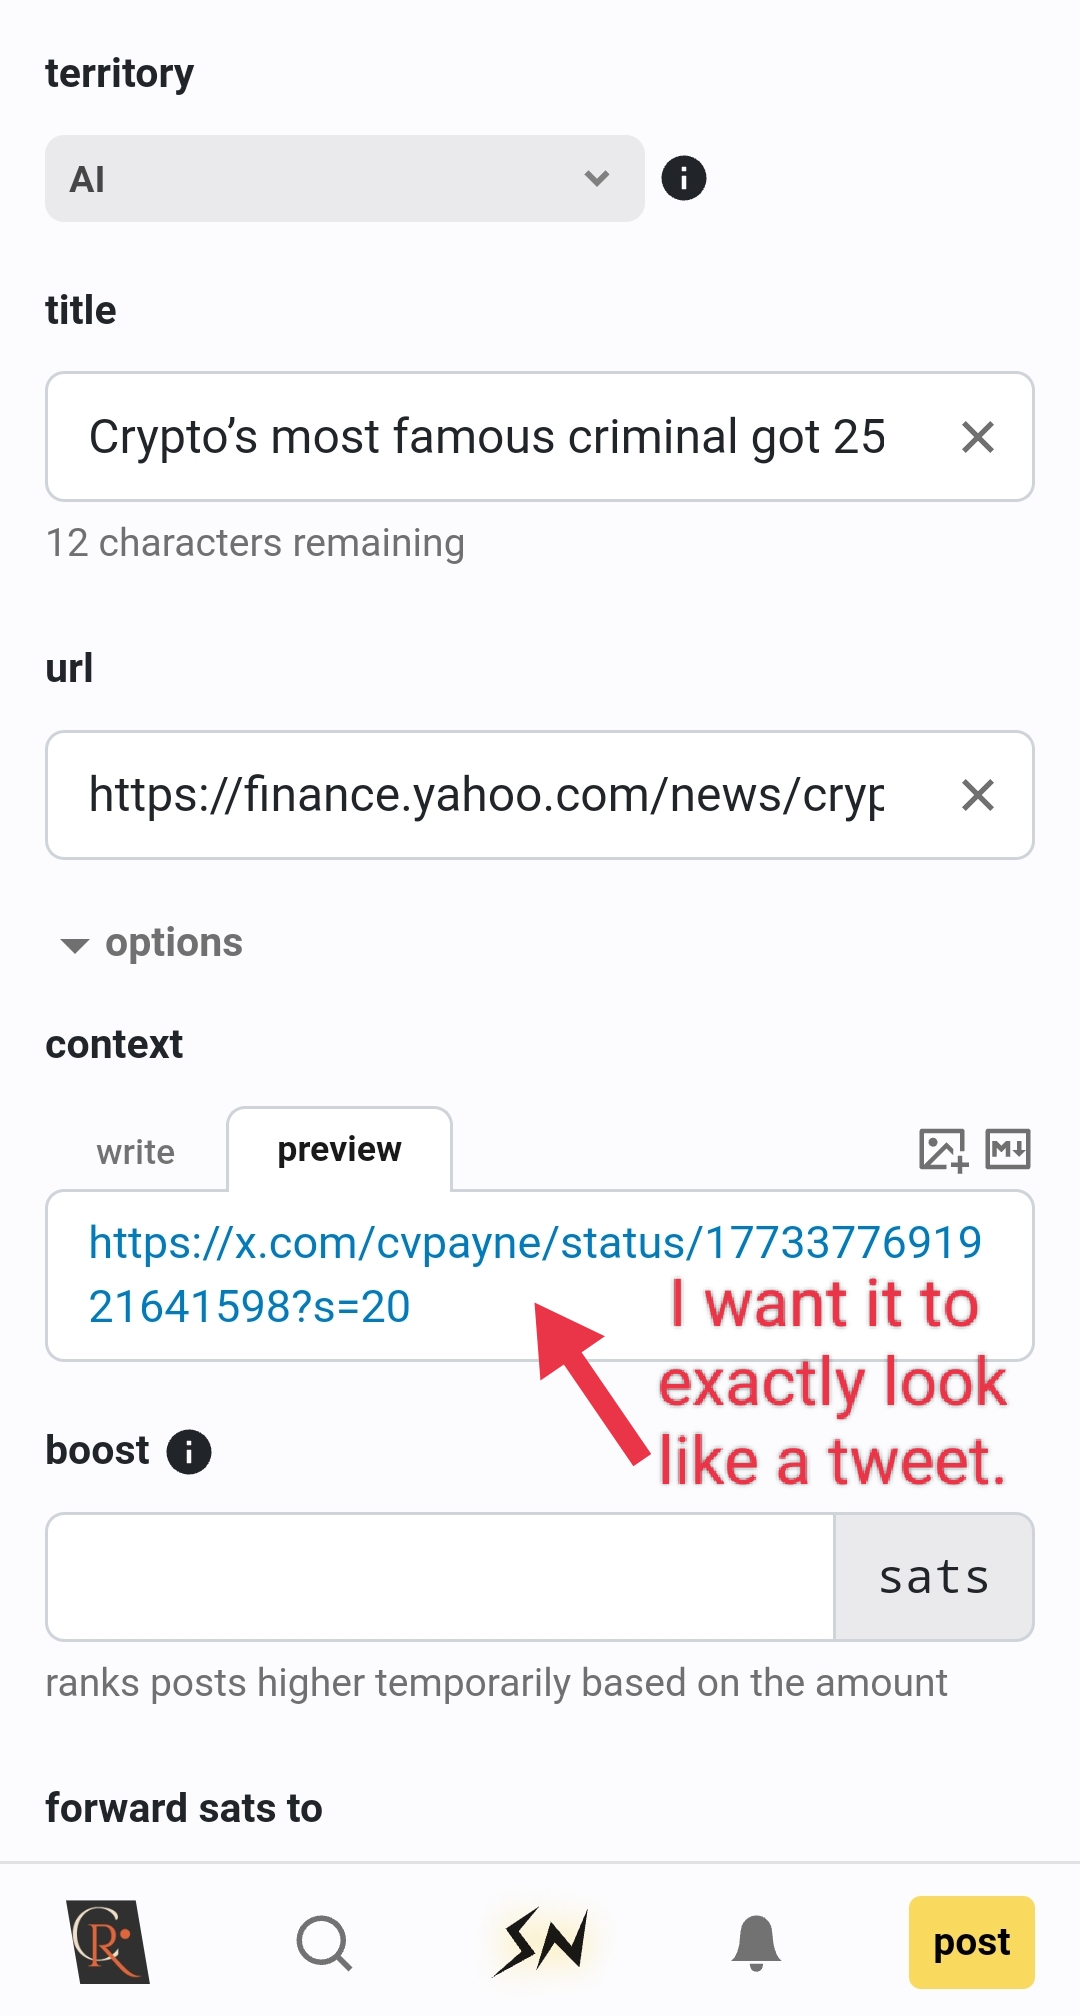Clear the url field text

coord(977,795)
